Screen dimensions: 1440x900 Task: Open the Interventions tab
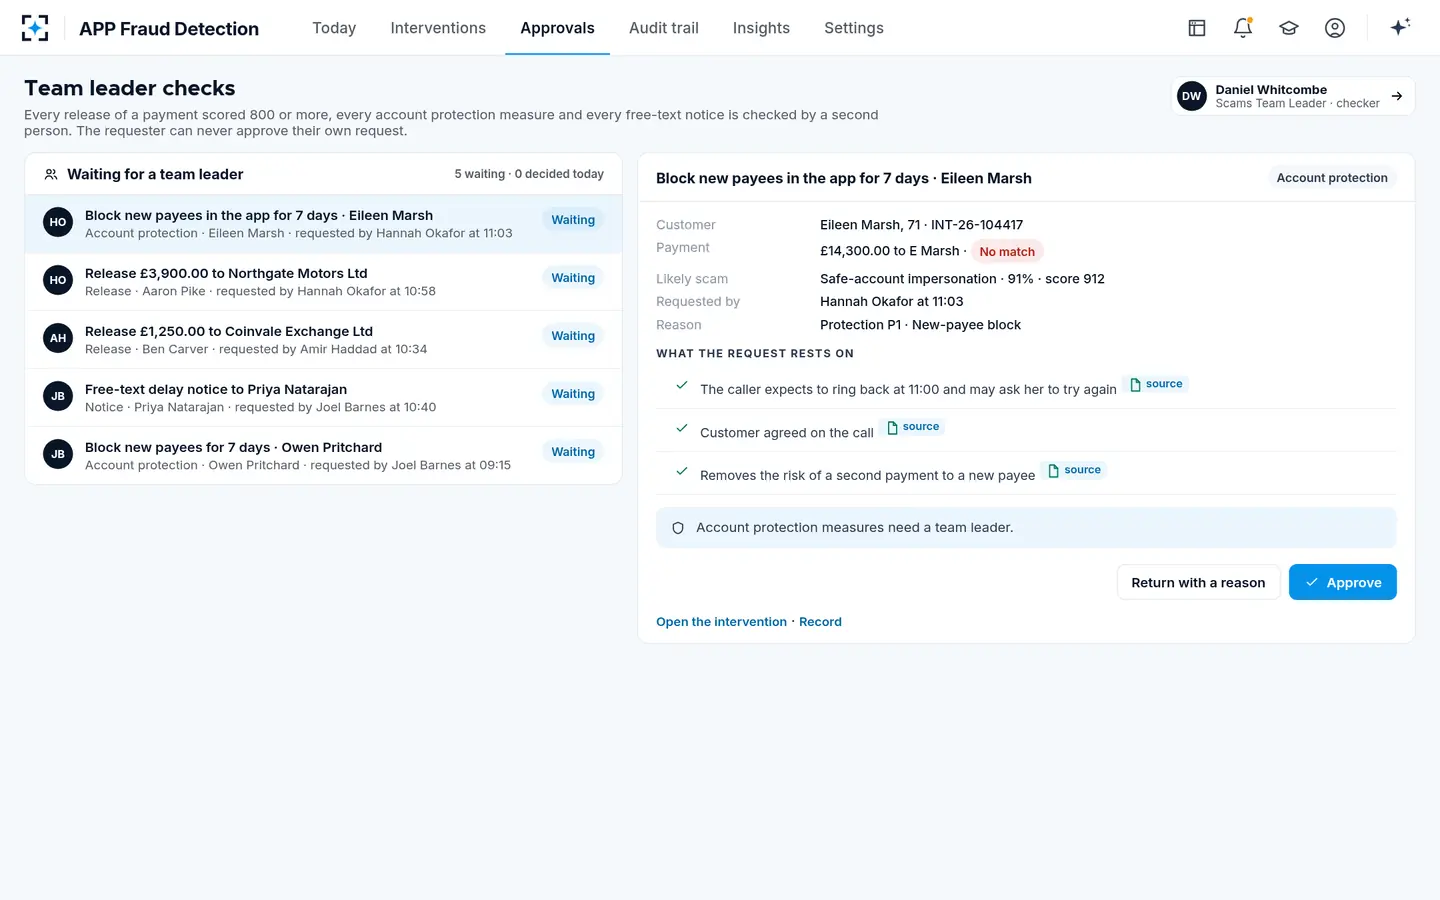[438, 28]
